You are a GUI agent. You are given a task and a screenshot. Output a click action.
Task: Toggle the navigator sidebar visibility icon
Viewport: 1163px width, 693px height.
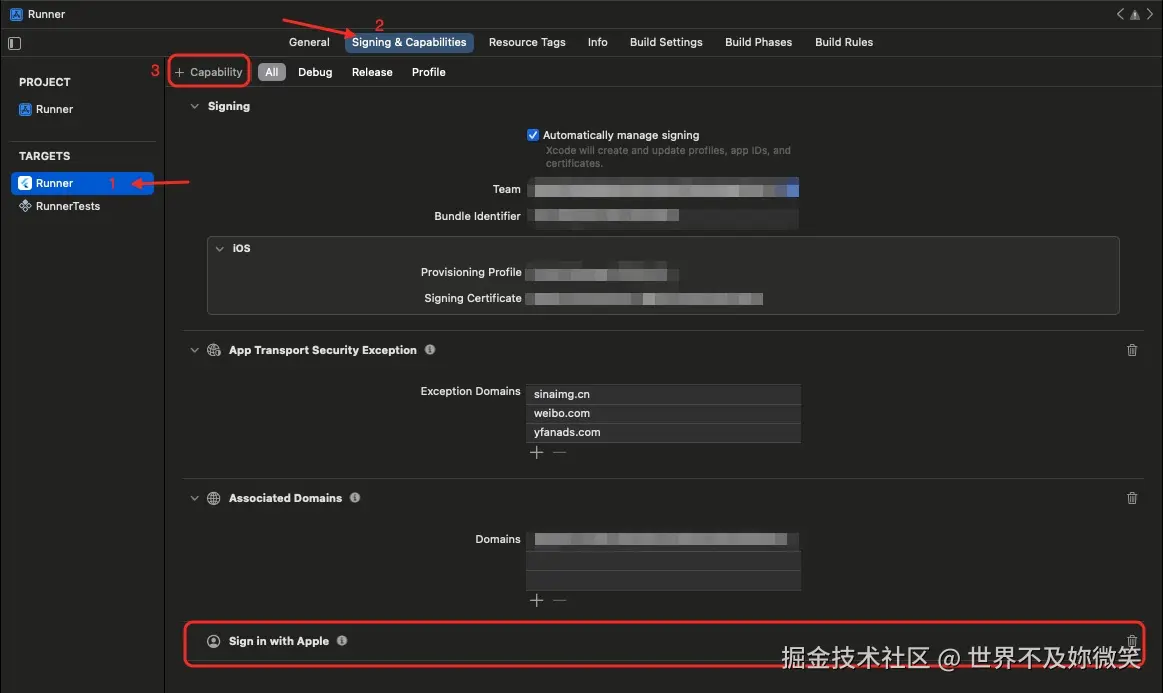(14, 43)
